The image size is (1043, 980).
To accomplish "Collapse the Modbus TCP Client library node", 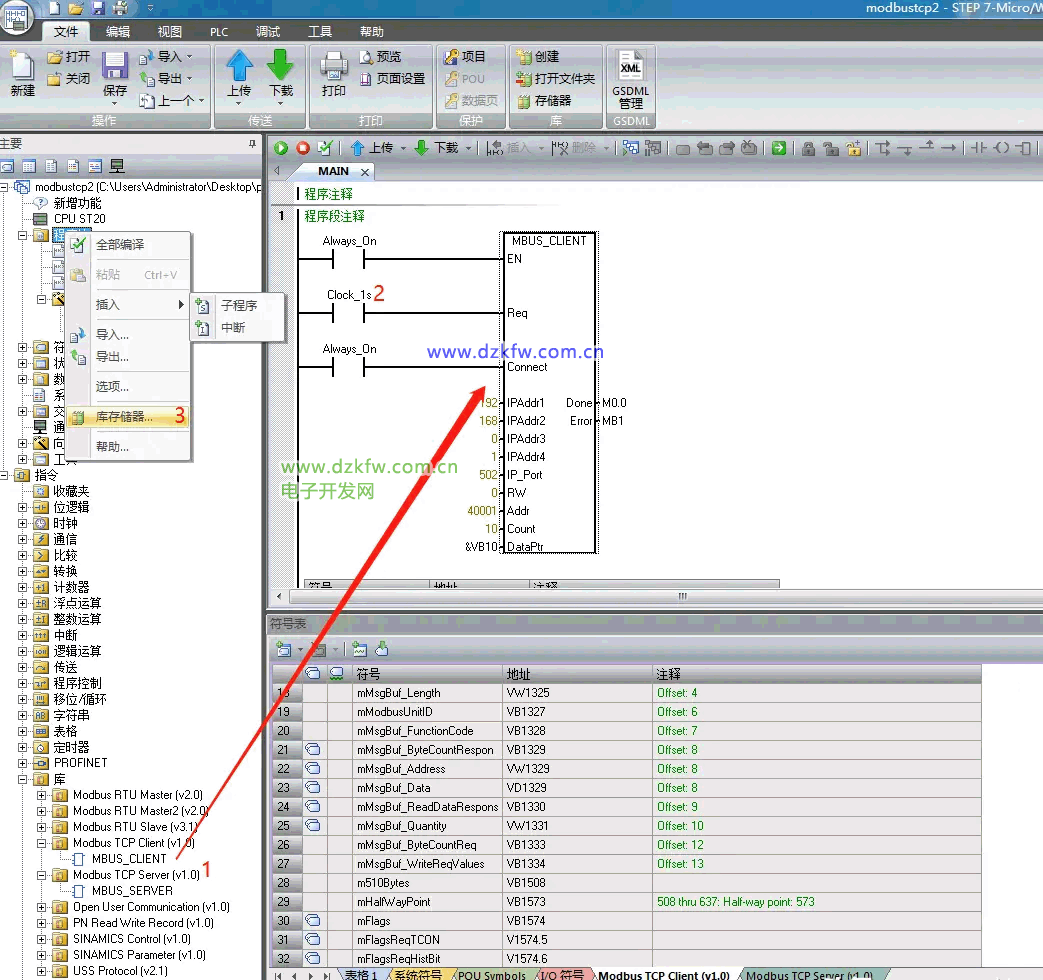I will click(x=42, y=843).
